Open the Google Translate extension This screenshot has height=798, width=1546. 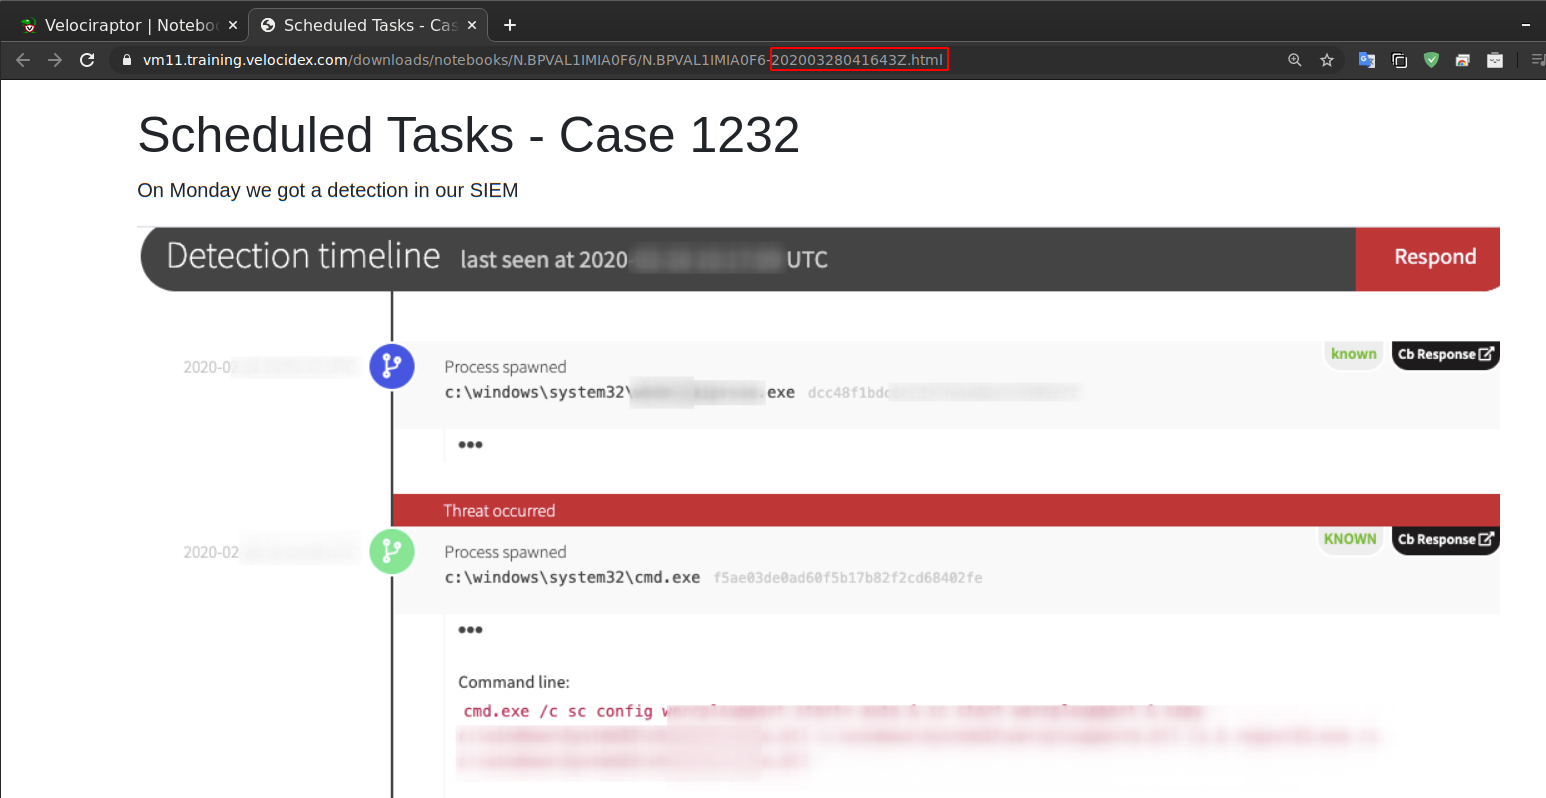click(1366, 60)
